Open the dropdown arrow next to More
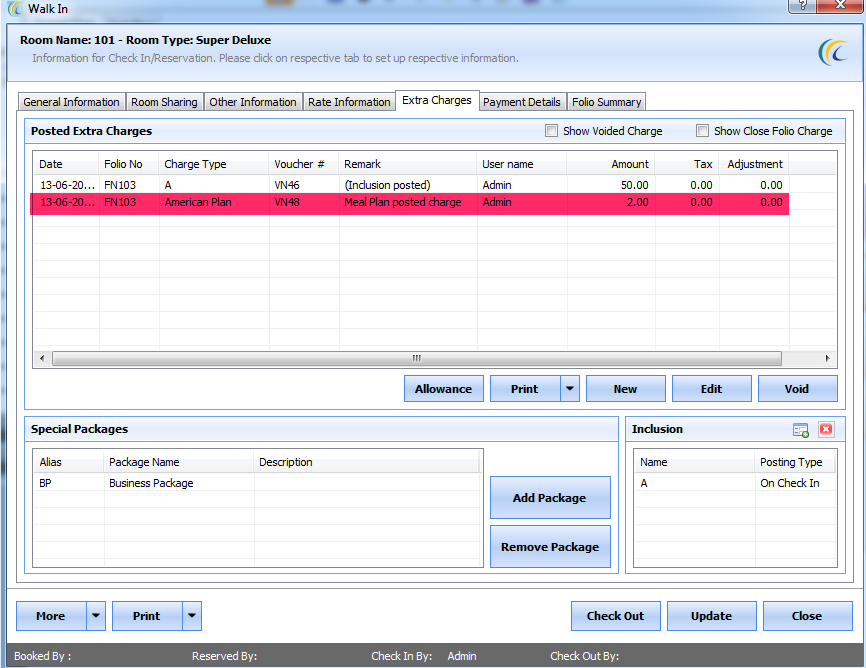This screenshot has height=668, width=866. click(x=96, y=616)
